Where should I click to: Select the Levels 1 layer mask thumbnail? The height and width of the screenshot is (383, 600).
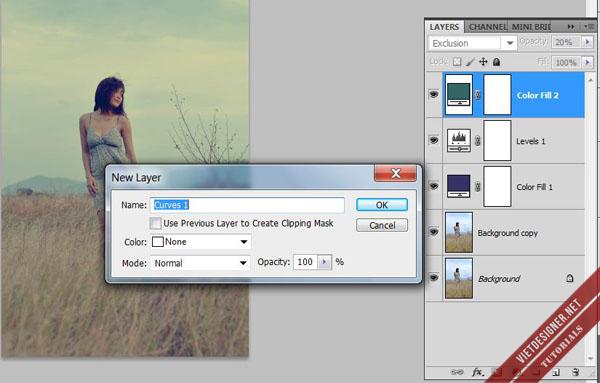tap(497, 140)
